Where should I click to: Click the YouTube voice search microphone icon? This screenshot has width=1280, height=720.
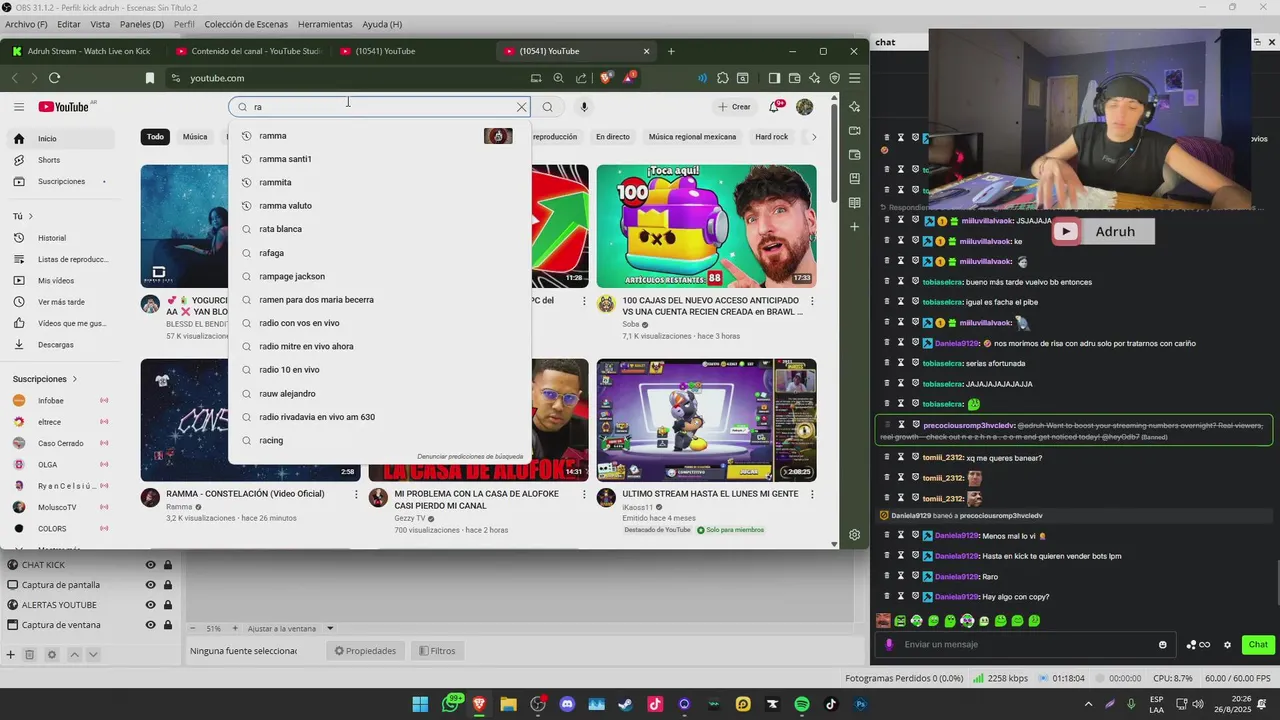(x=584, y=107)
